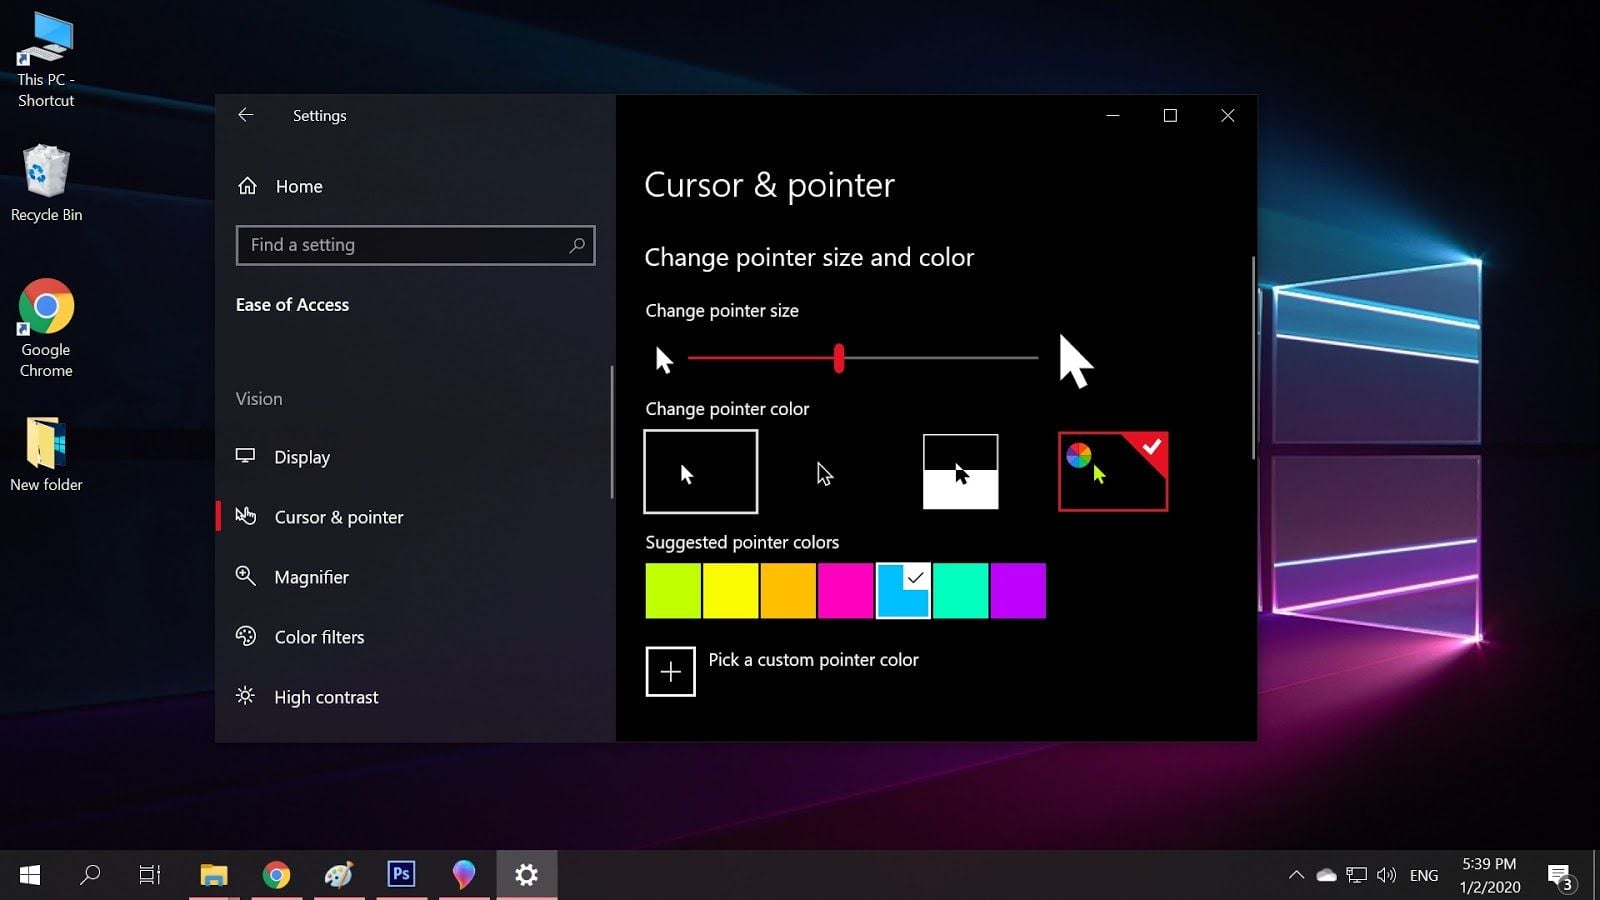Pick the lime green suggested pointer color
Viewport: 1600px width, 900px height.
(x=672, y=591)
